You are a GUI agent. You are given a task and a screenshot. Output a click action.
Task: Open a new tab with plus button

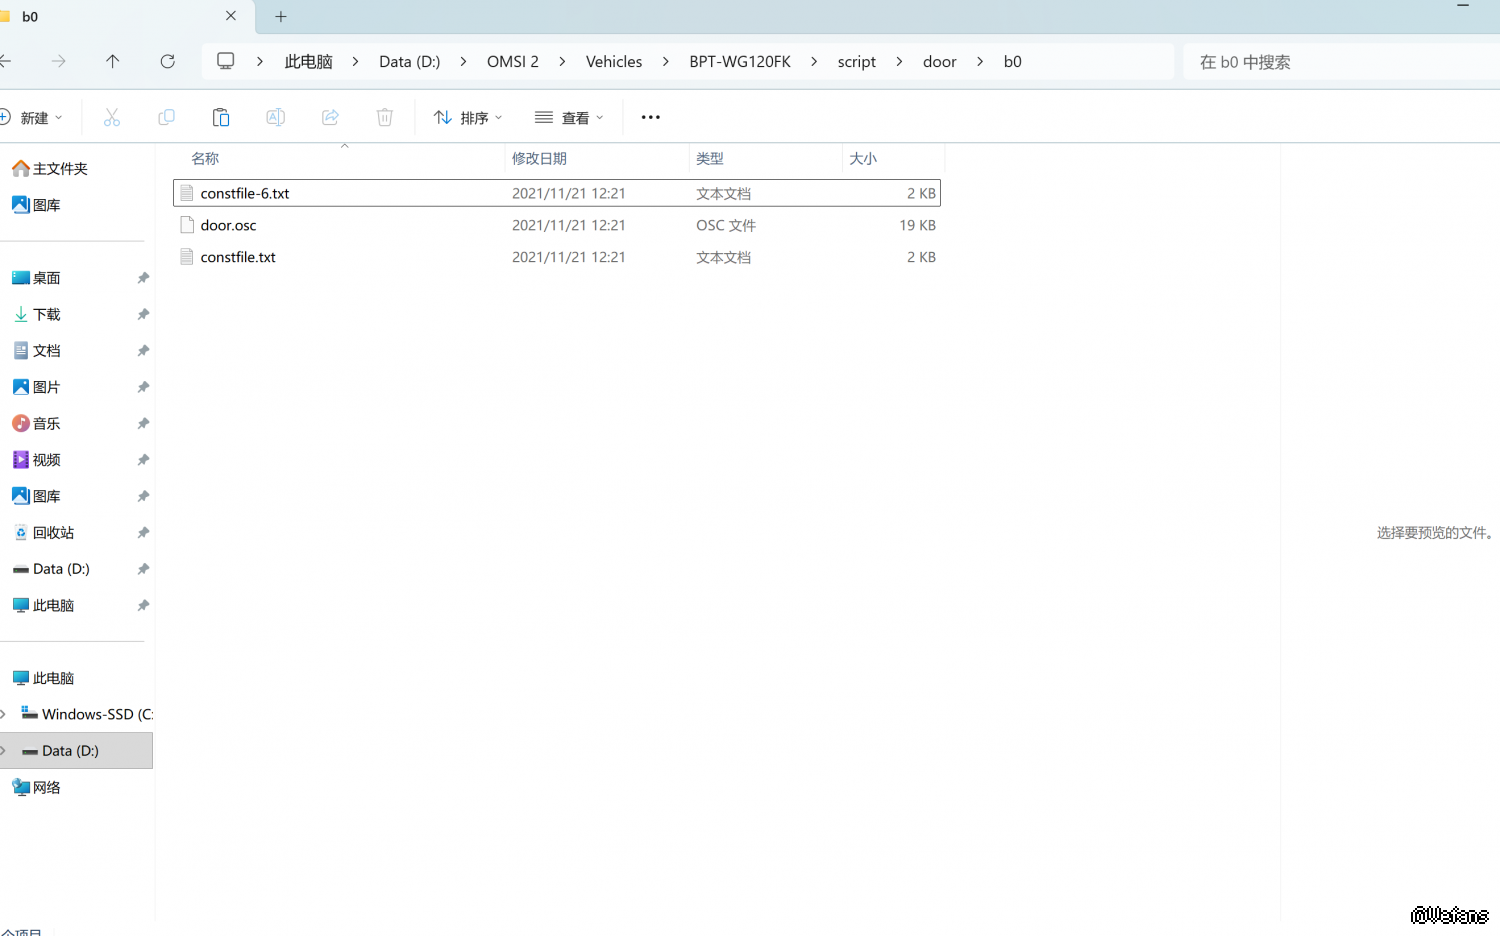[281, 17]
